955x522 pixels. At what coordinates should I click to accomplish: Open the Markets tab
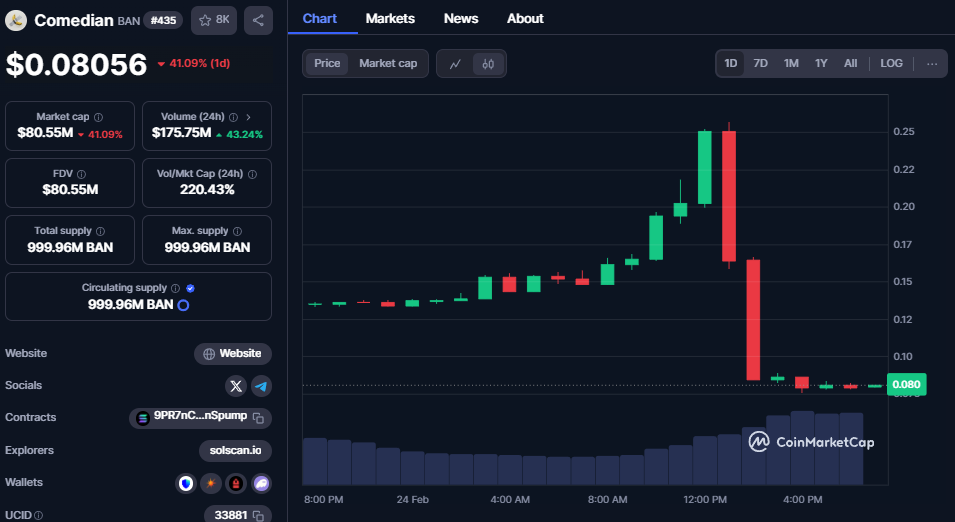390,18
